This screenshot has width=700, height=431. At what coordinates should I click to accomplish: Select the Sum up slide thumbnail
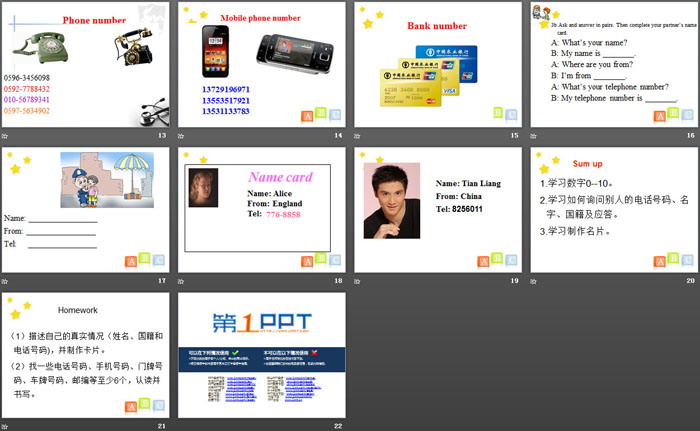(x=614, y=210)
